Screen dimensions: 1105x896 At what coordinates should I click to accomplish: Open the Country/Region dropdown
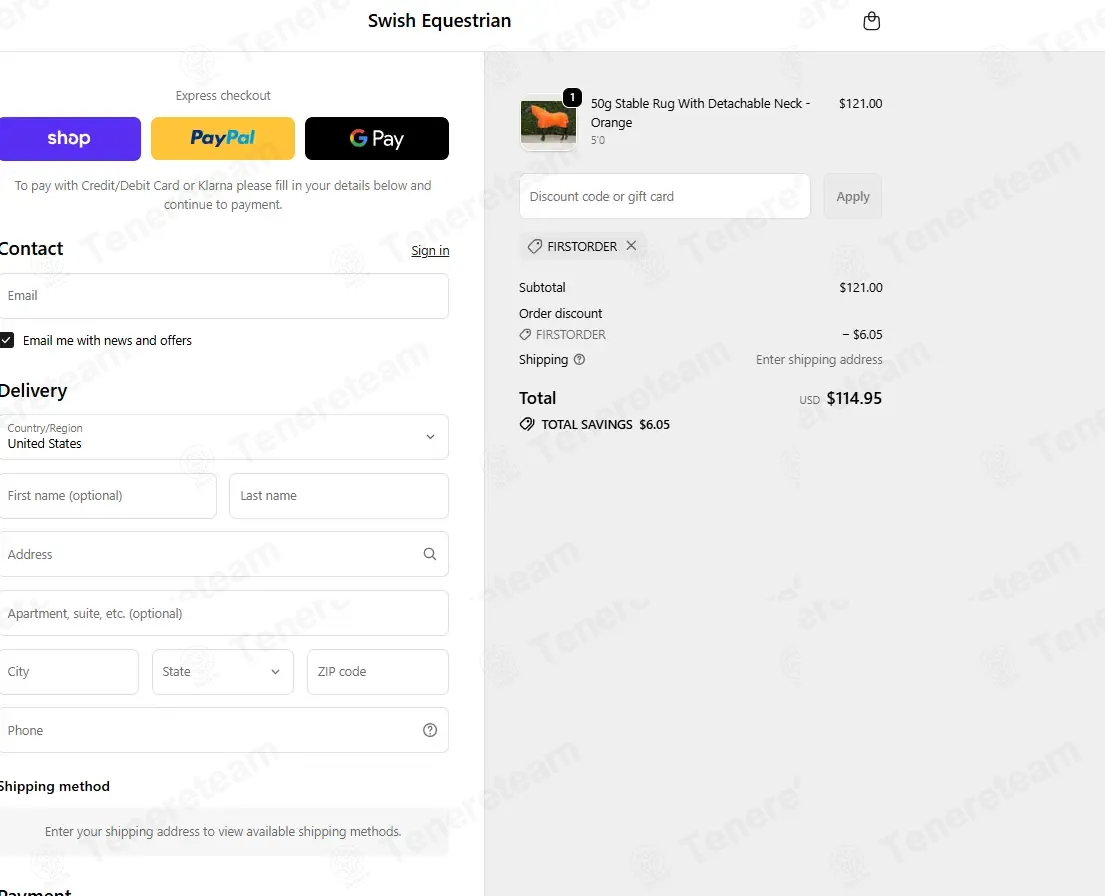(223, 437)
